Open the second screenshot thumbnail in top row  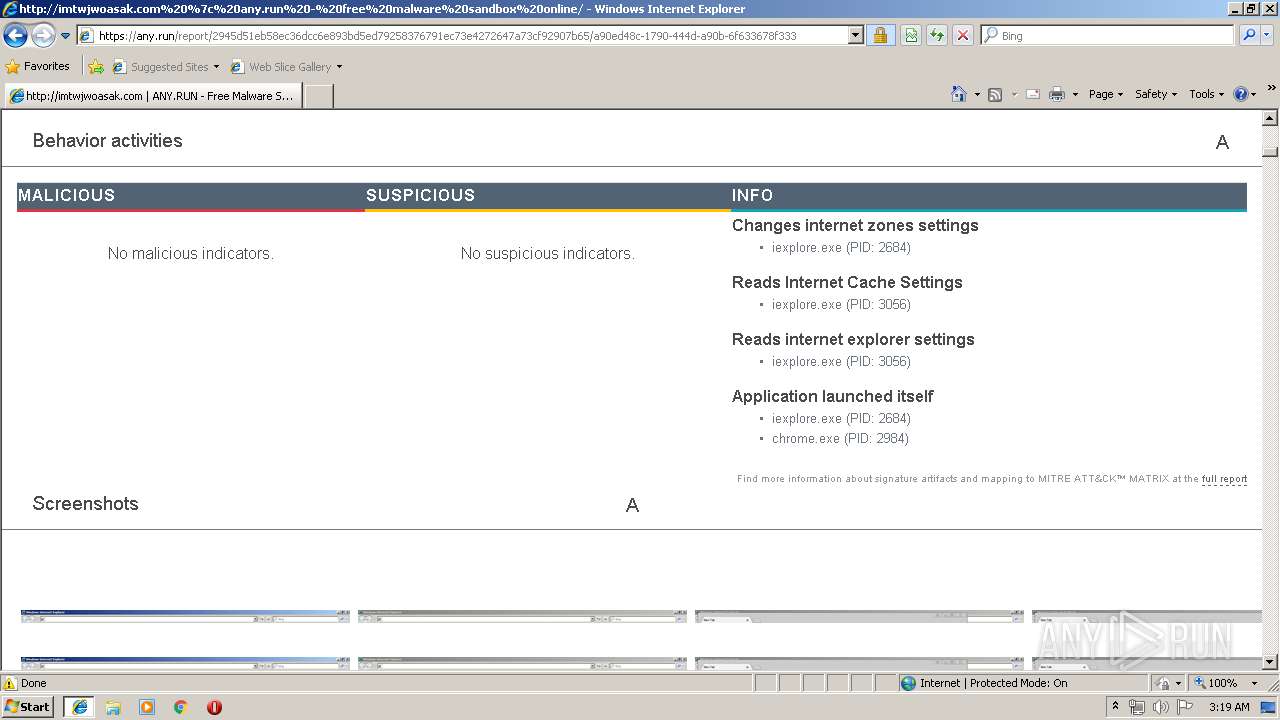coord(522,617)
